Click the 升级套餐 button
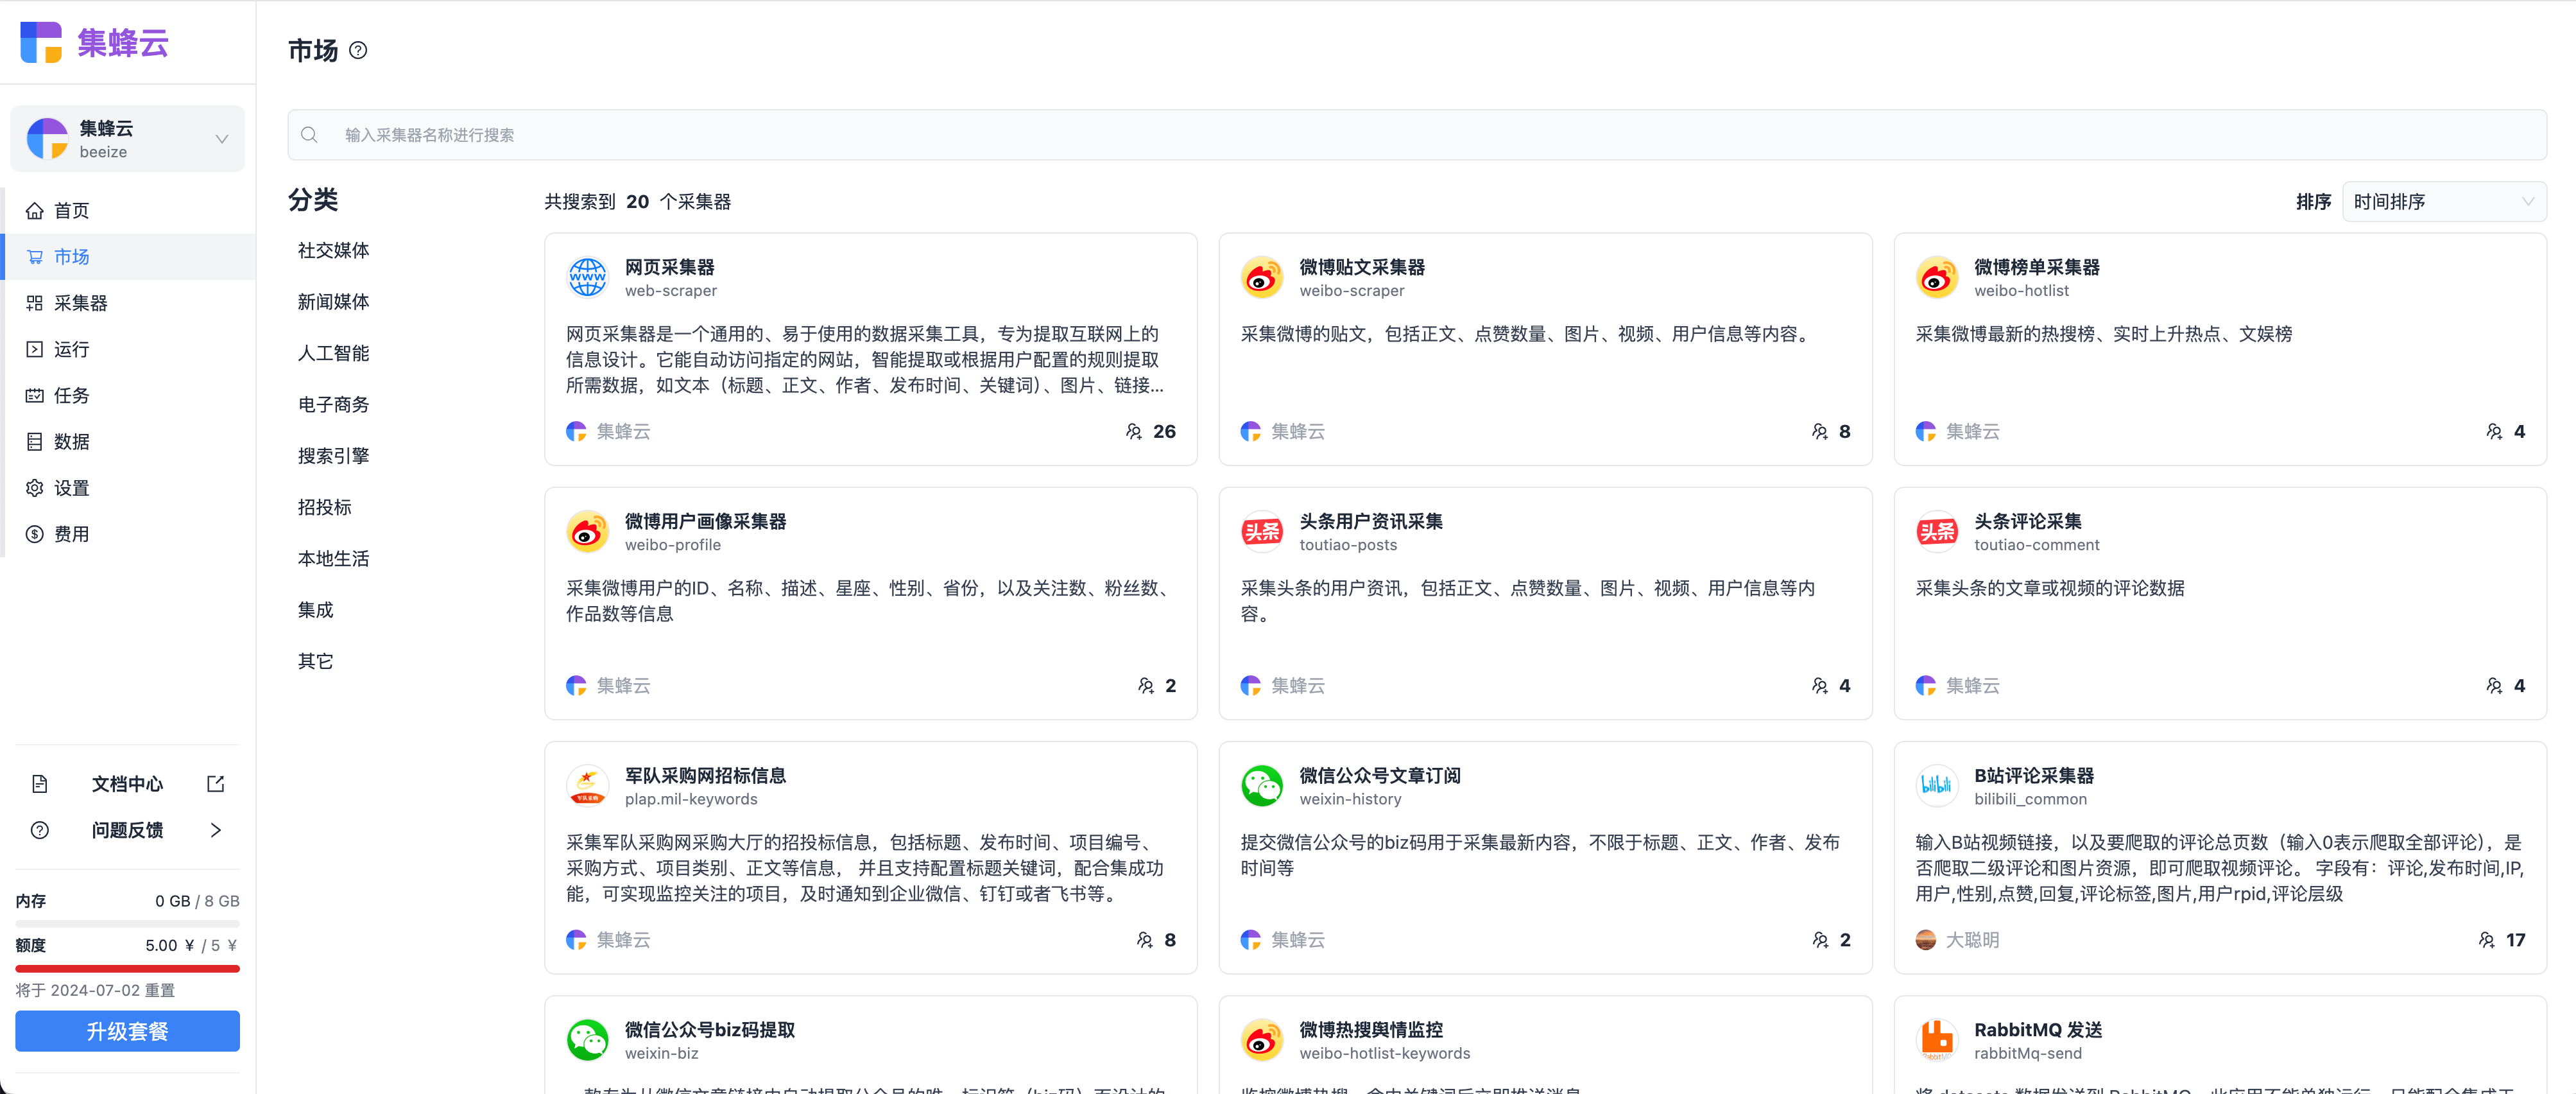This screenshot has width=2576, height=1094. tap(127, 1031)
